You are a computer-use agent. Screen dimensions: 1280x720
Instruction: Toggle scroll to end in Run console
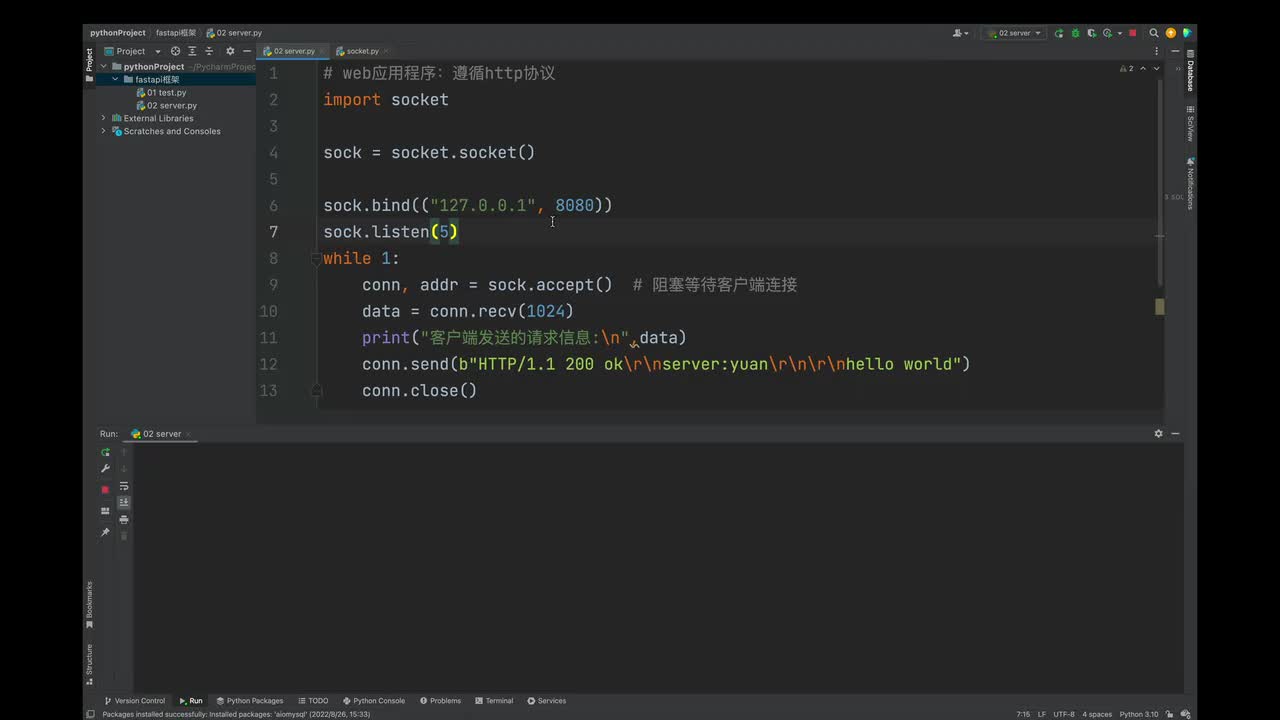[x=124, y=503]
